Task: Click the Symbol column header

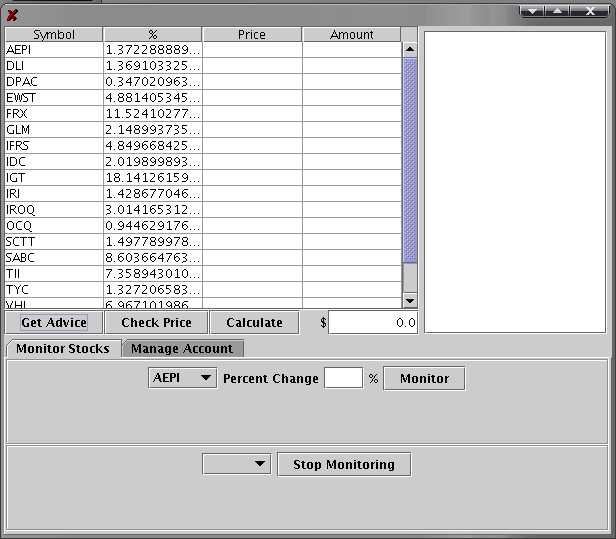Action: (x=53, y=35)
